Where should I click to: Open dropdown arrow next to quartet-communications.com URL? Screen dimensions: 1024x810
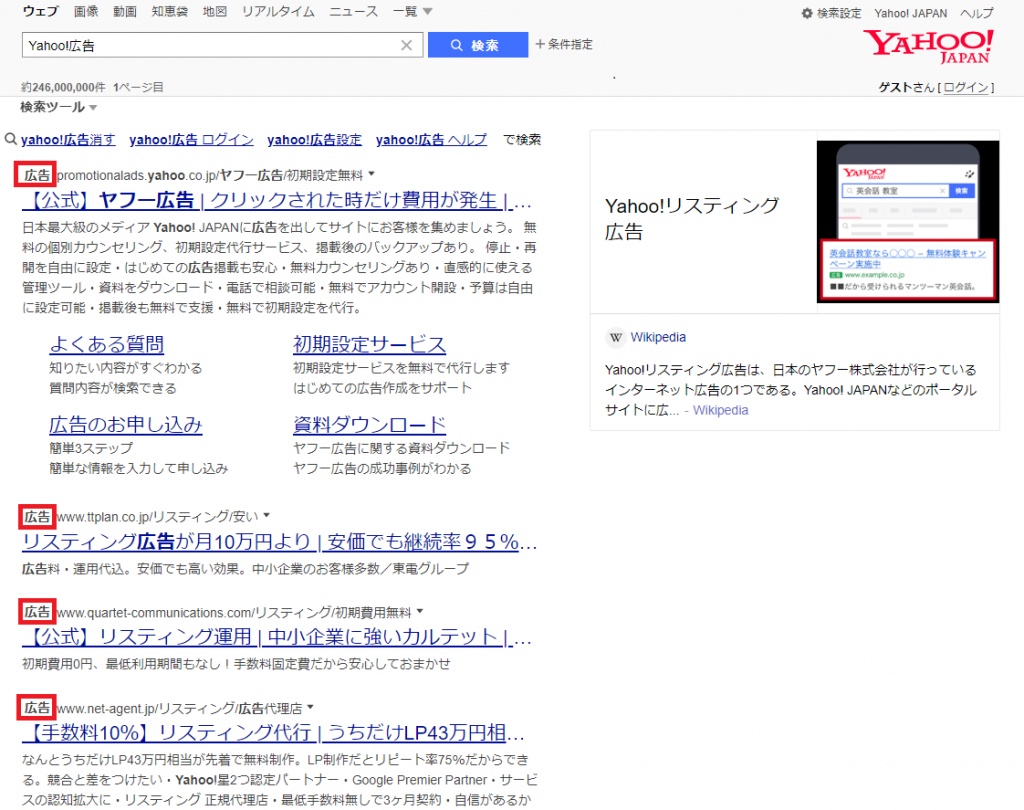(x=420, y=611)
